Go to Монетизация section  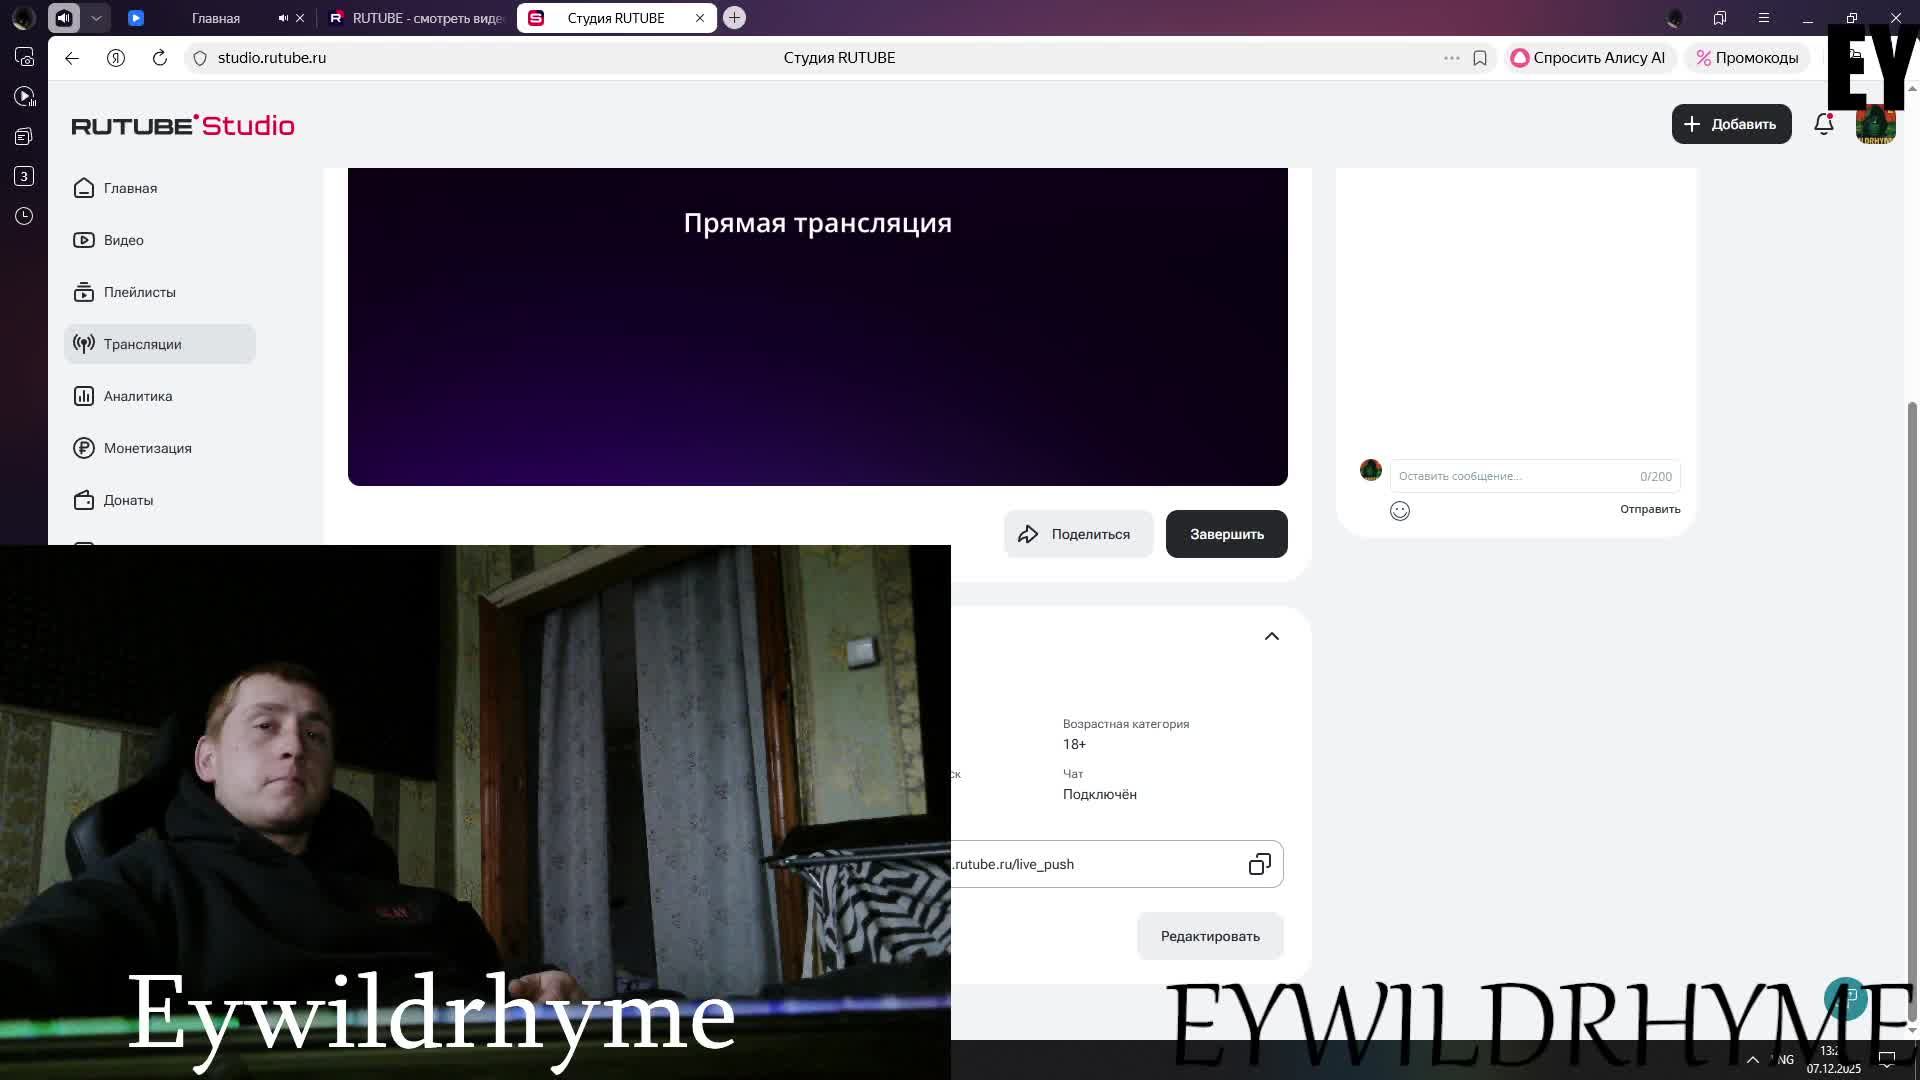[147, 448]
